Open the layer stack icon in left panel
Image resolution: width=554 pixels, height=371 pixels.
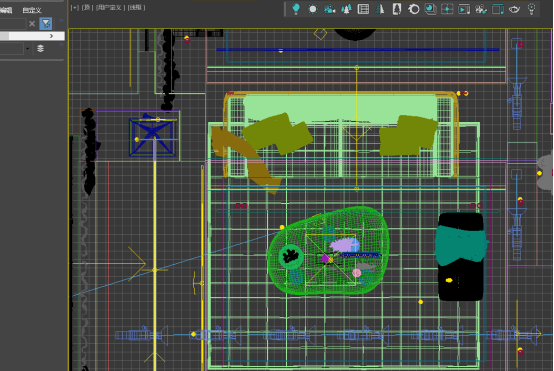(40, 48)
